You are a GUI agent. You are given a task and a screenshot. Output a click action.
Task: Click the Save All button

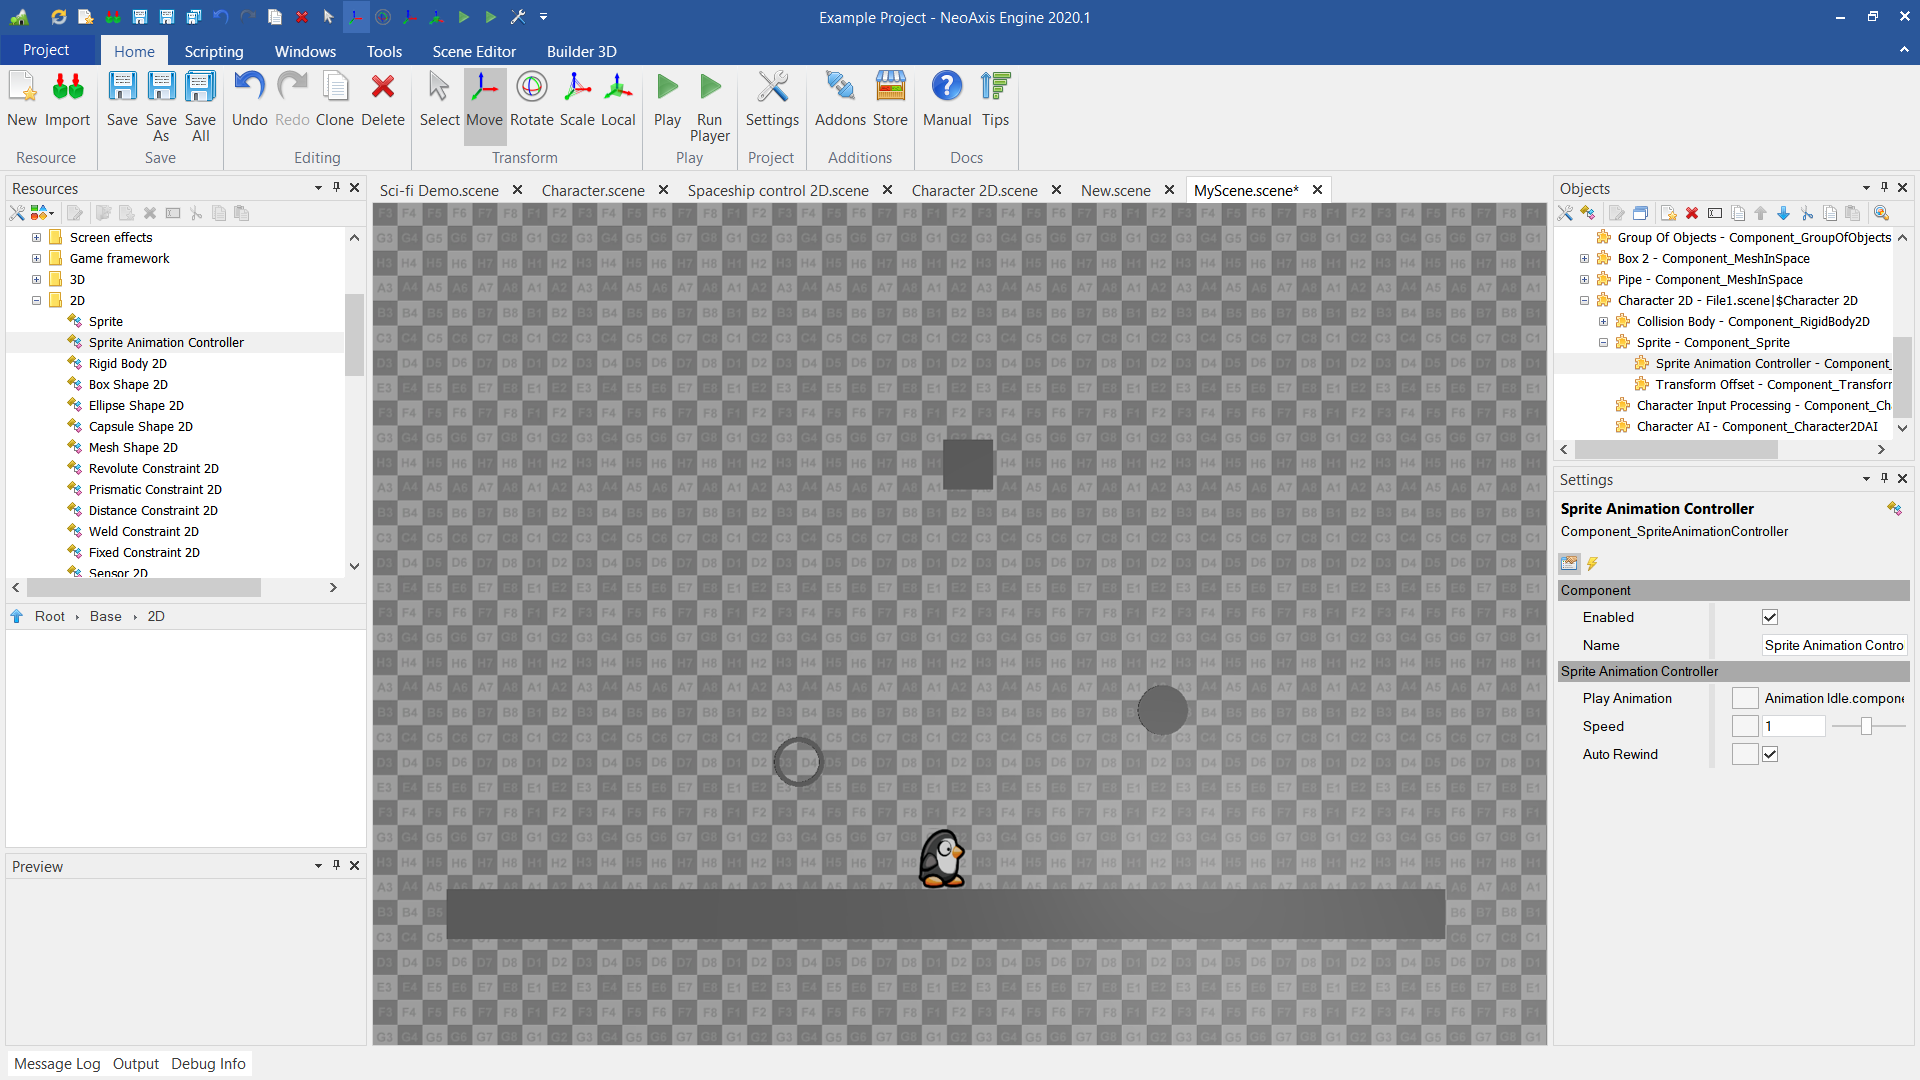point(200,103)
